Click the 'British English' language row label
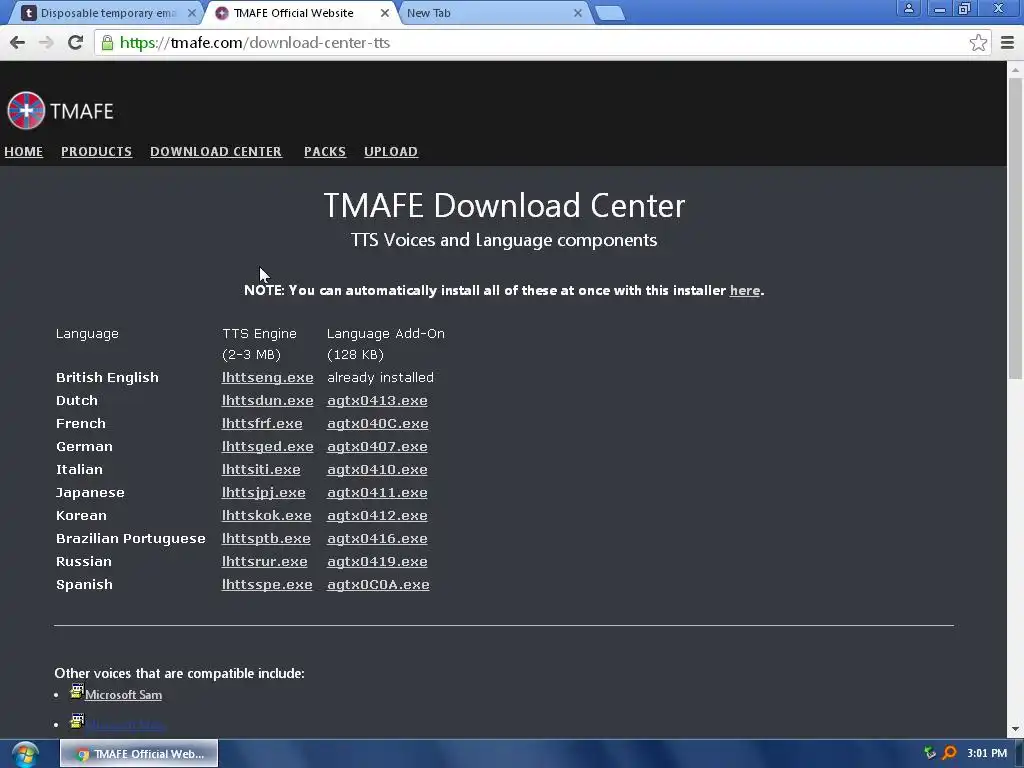1024x768 pixels. [107, 377]
